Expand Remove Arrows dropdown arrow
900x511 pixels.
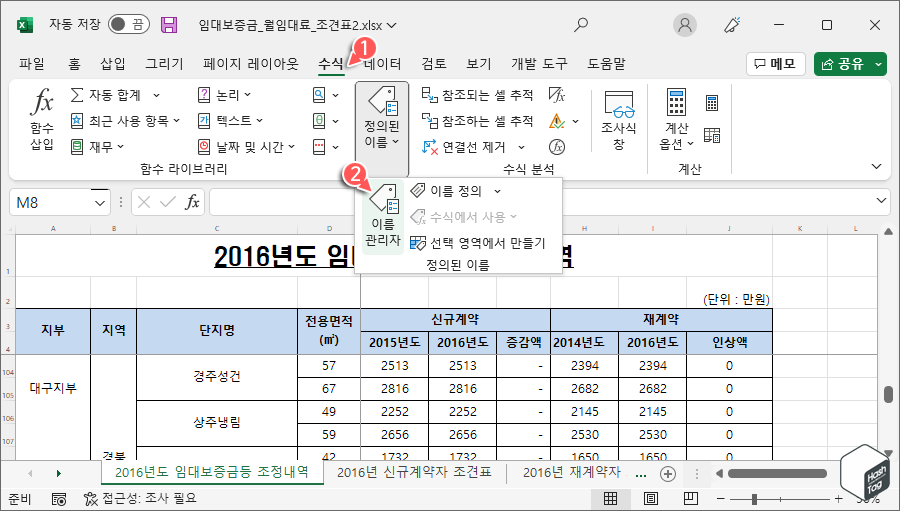tap(521, 147)
